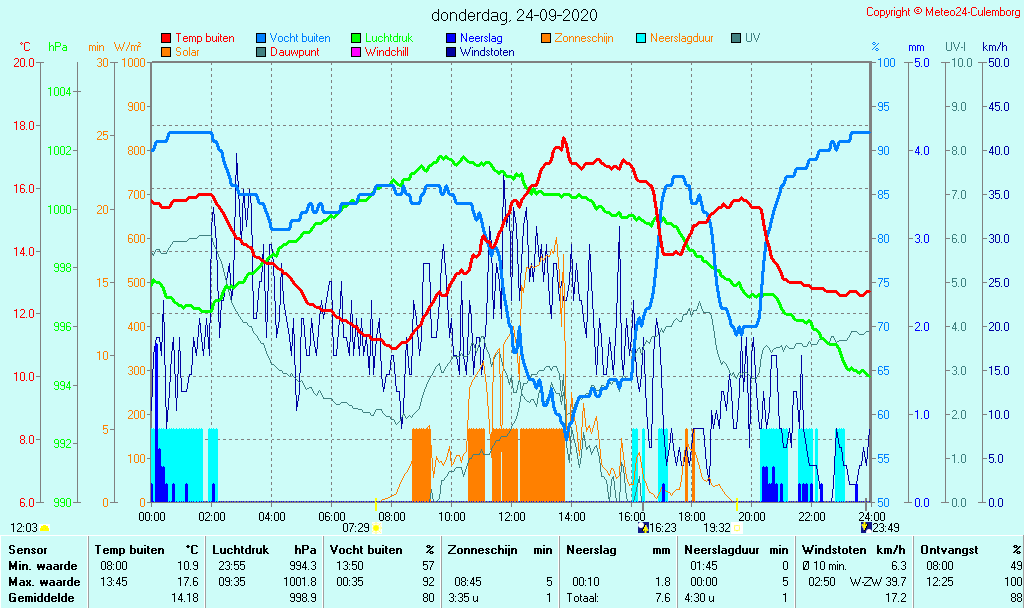This screenshot has height=608, width=1026.
Task: Click the green Luchtdruk legend square
Action: 356,38
